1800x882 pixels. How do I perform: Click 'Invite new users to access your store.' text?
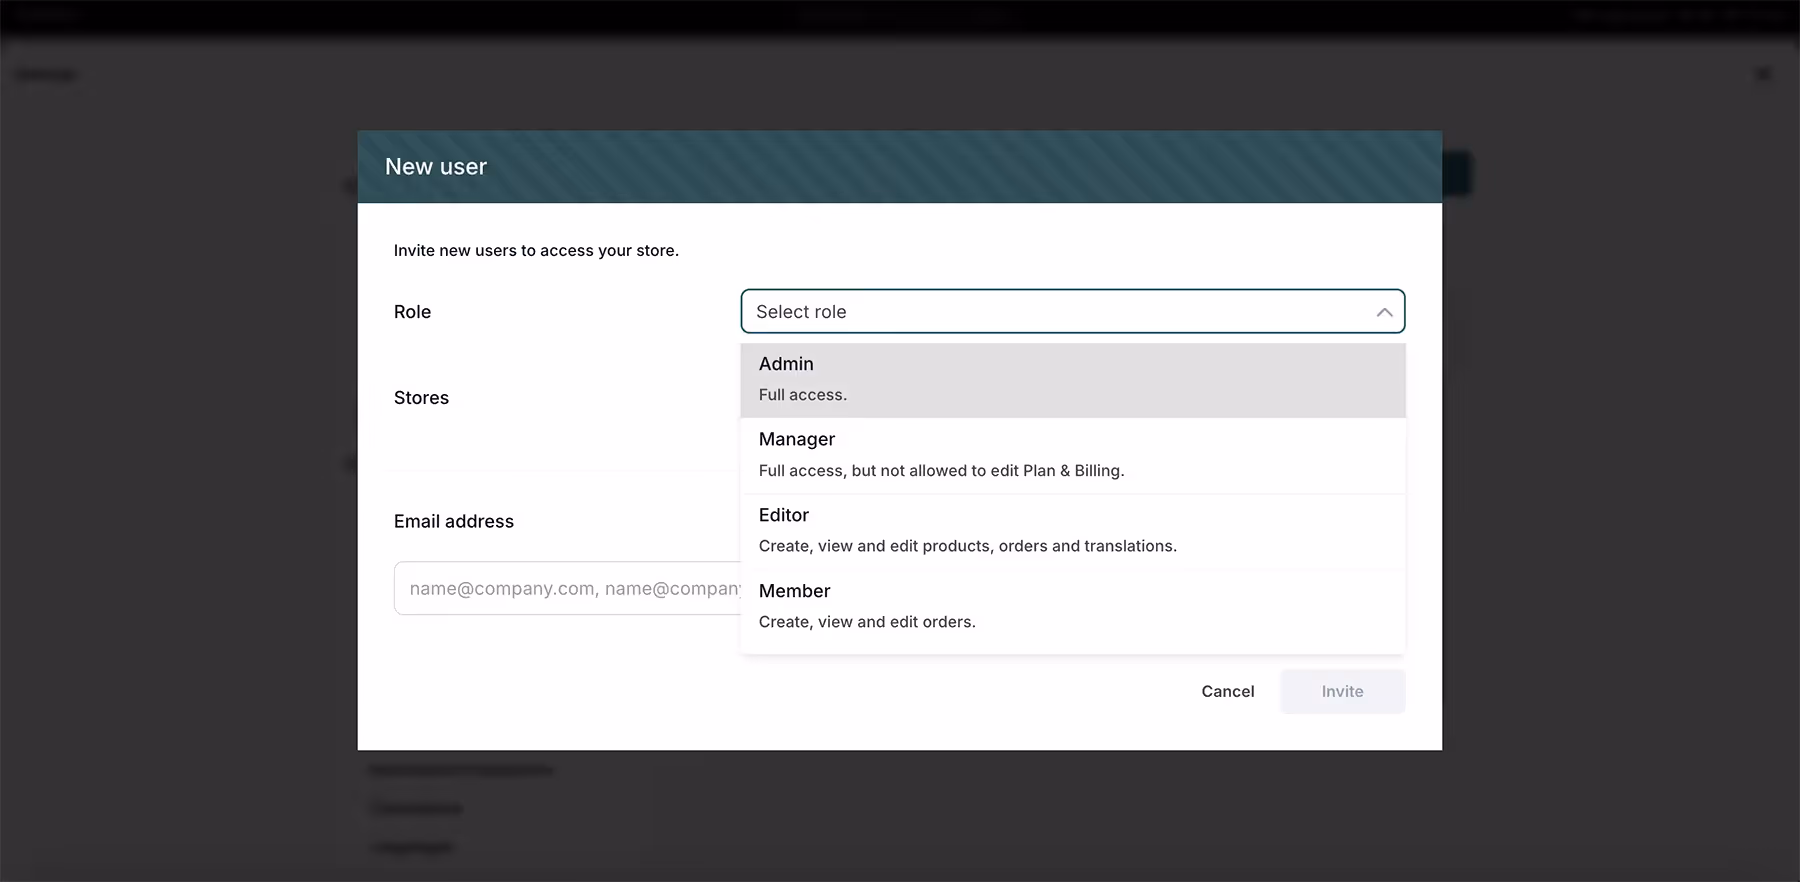pyautogui.click(x=536, y=250)
